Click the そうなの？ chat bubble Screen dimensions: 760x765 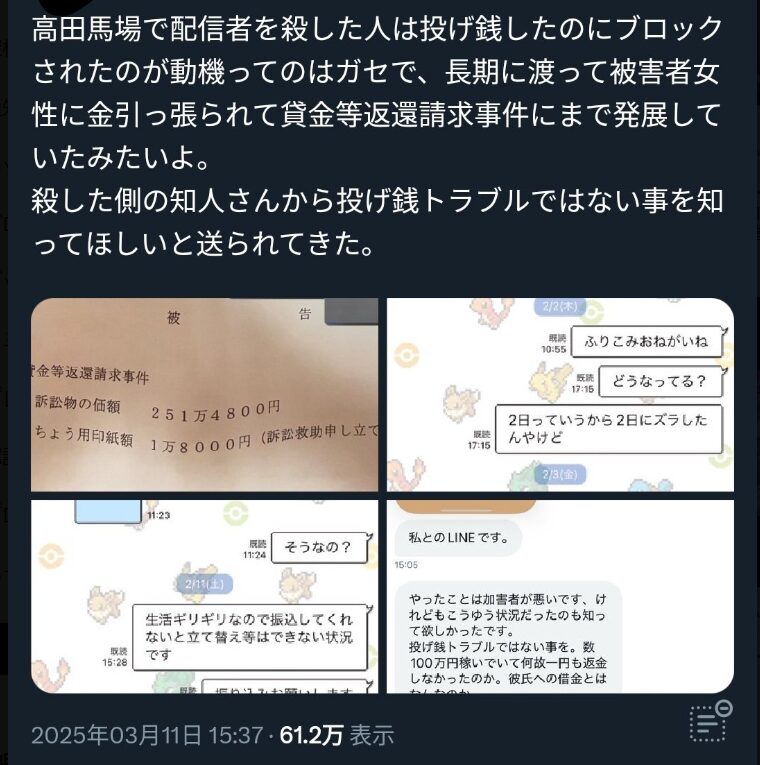[319, 547]
